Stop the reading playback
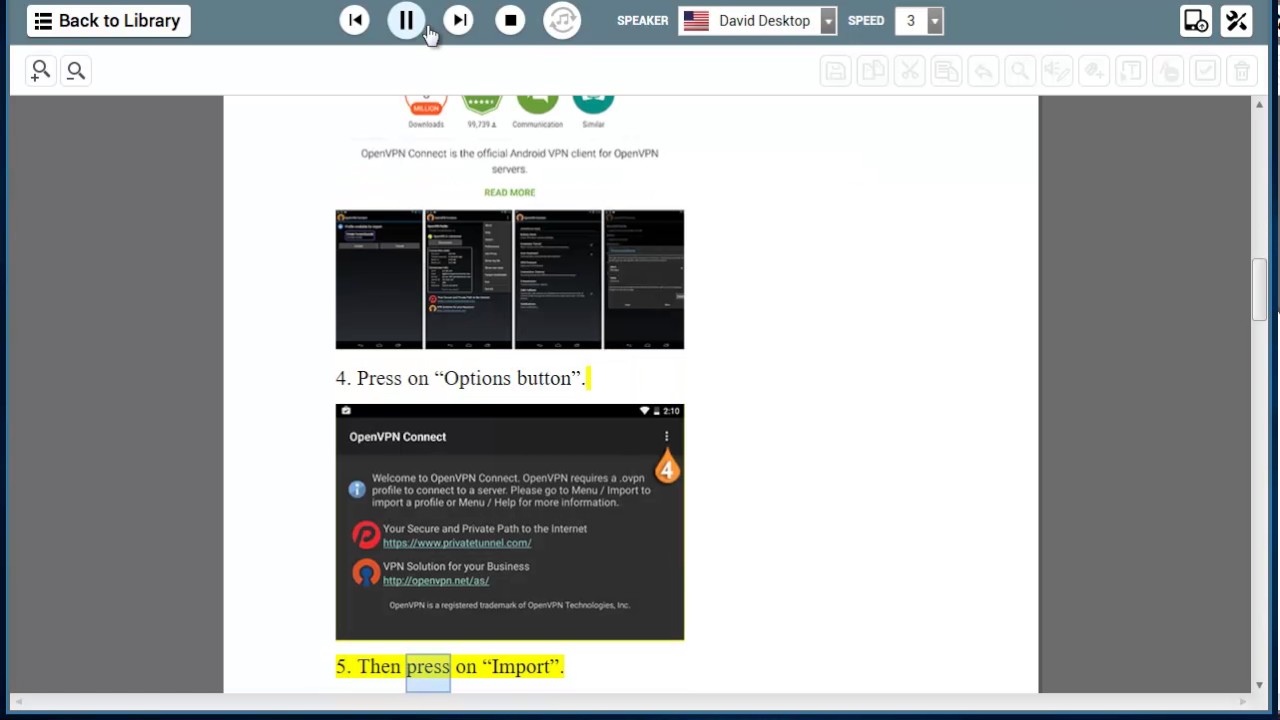 click(510, 20)
